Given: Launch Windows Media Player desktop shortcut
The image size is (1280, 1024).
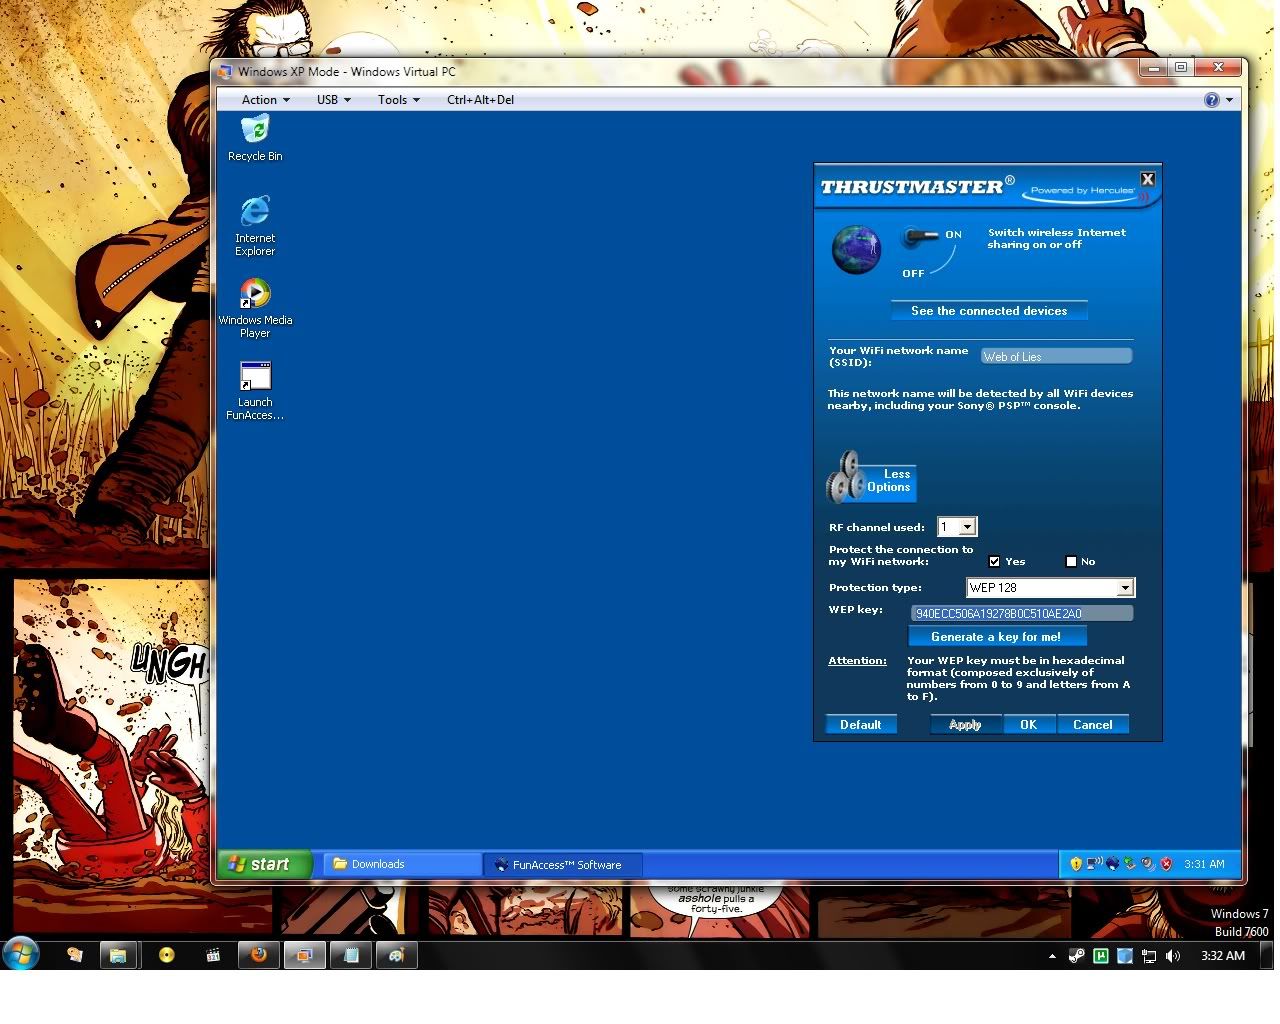Looking at the screenshot, I should 255,307.
